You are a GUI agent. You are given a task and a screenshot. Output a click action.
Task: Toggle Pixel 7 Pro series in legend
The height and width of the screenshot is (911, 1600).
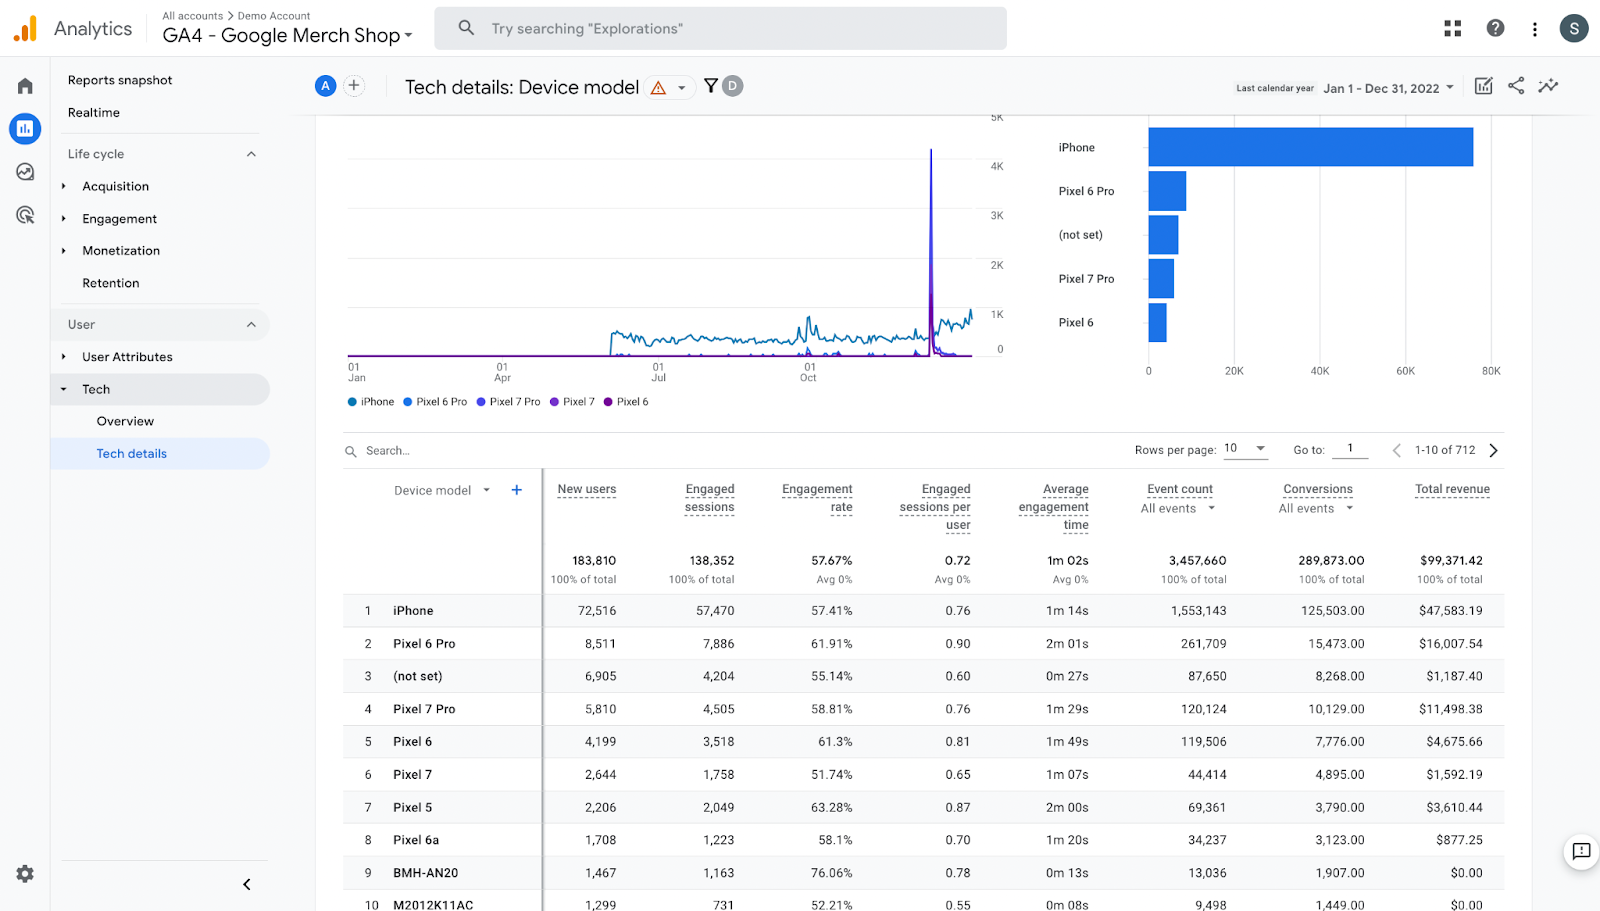point(508,402)
